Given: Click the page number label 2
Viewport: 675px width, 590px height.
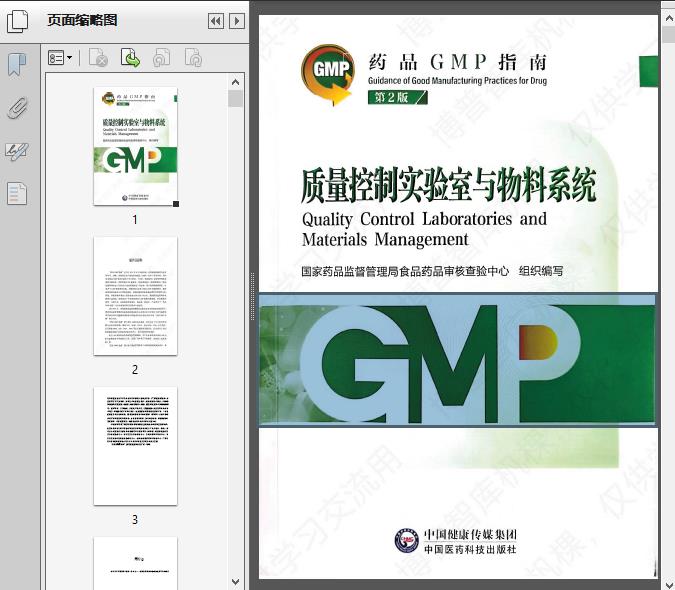Looking at the screenshot, I should (x=135, y=370).
